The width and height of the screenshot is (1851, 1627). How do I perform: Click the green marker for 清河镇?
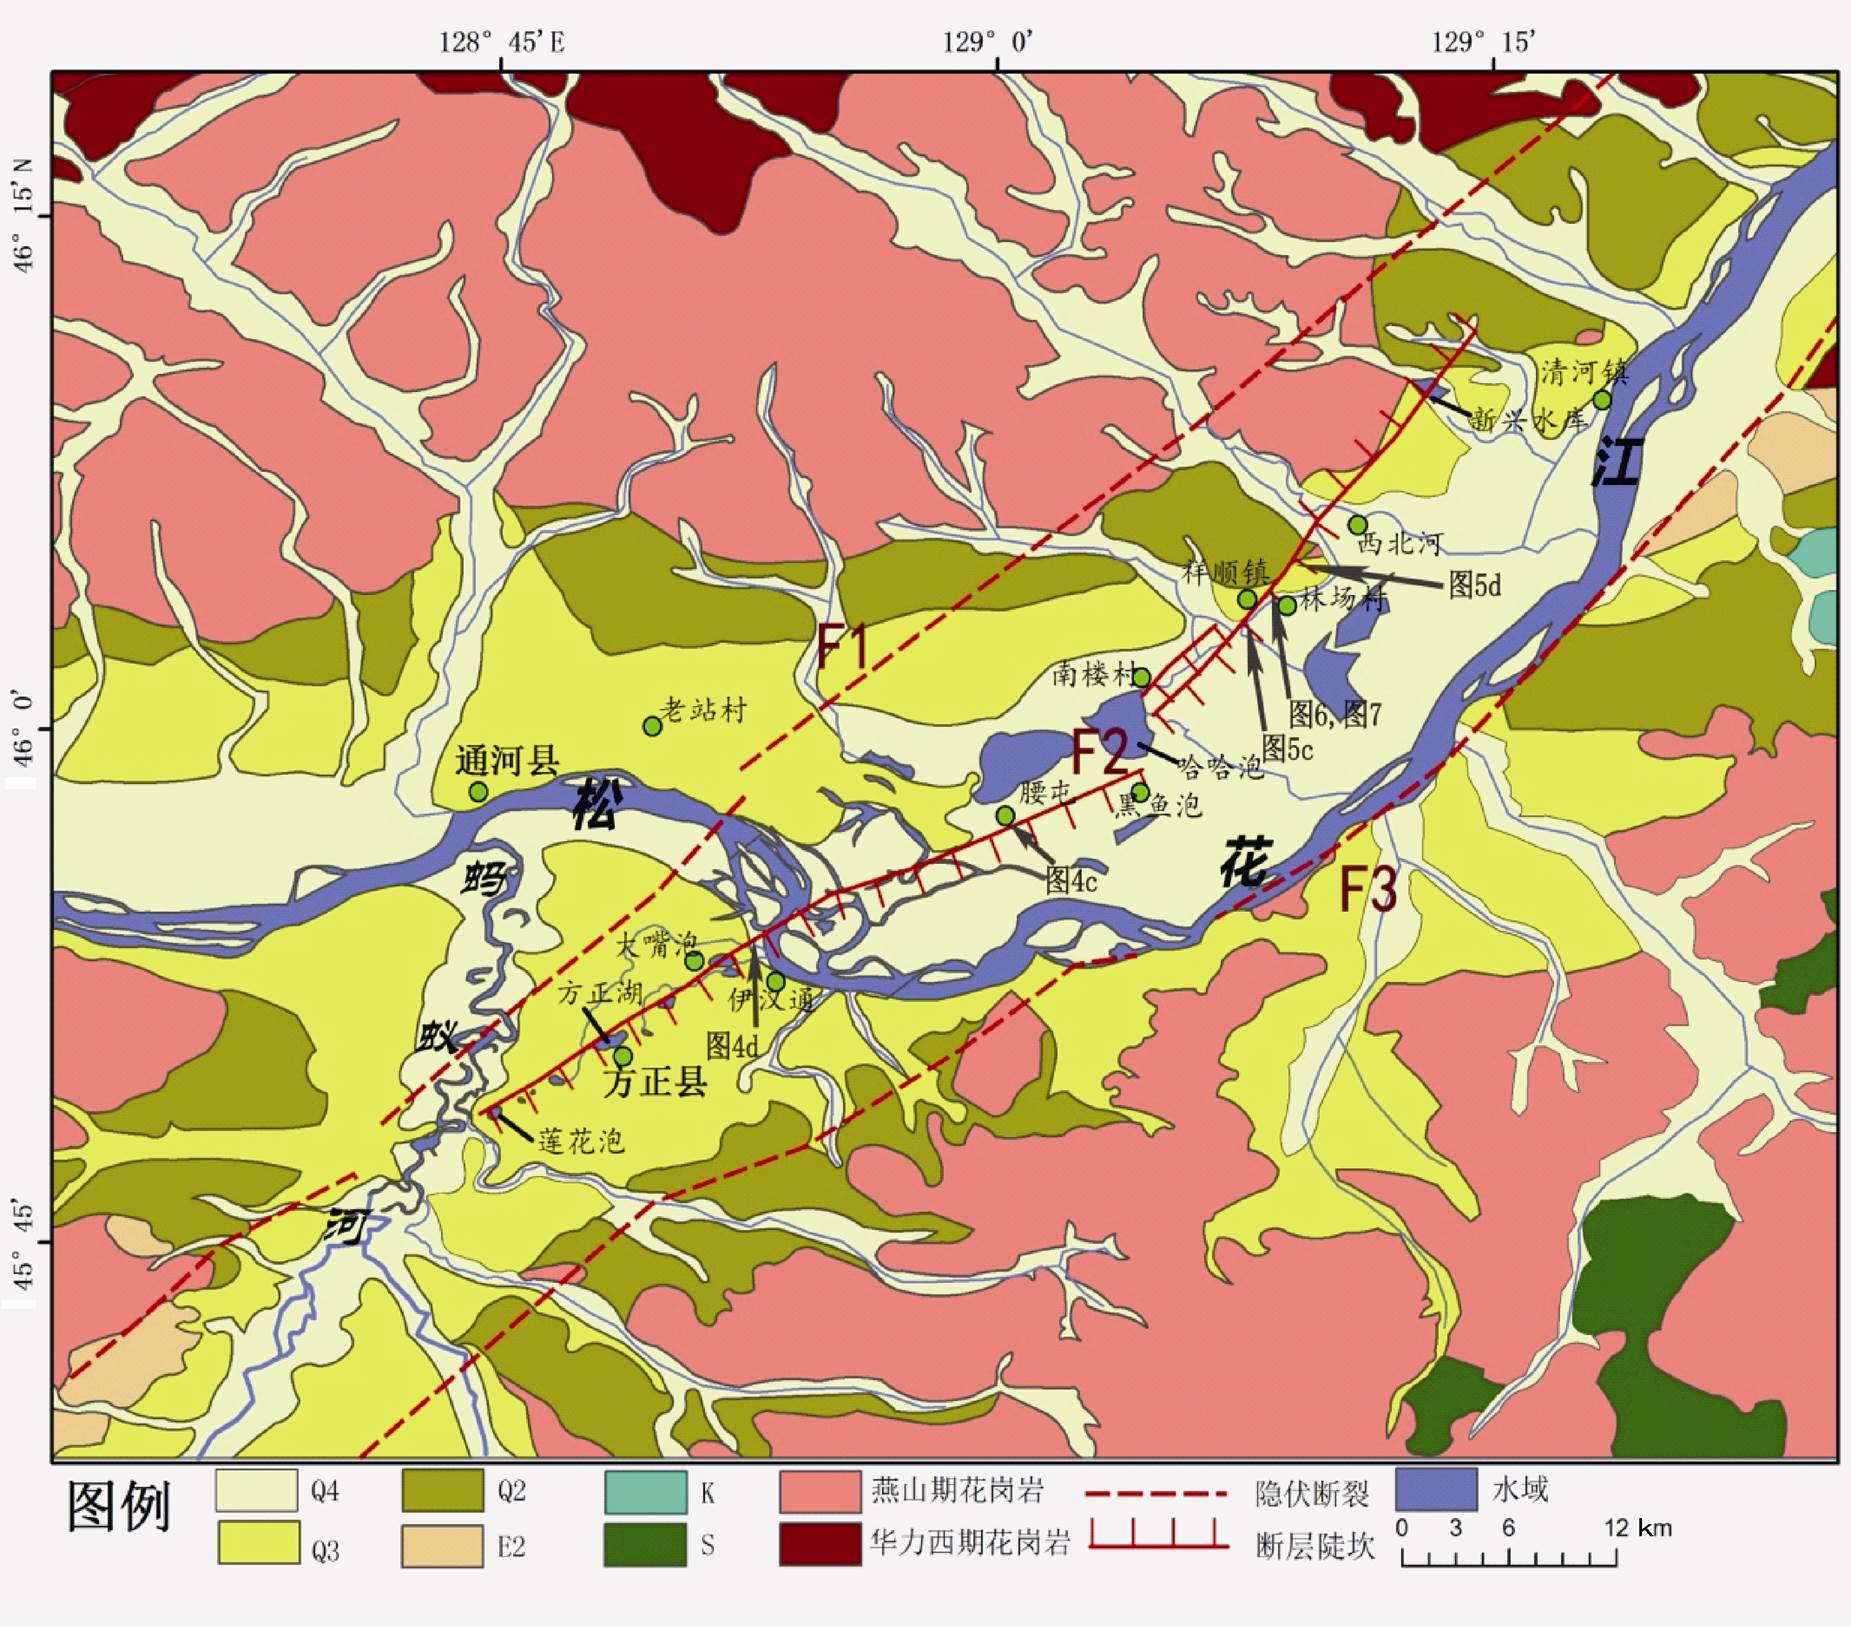pos(1602,400)
